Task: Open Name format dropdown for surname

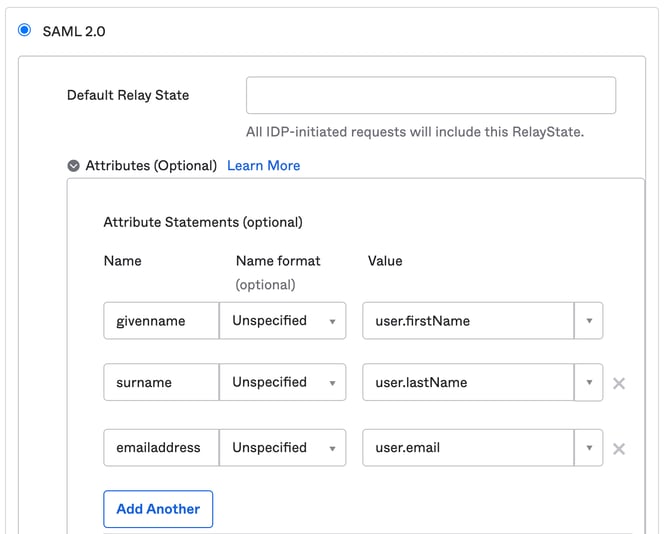Action: click(x=282, y=382)
